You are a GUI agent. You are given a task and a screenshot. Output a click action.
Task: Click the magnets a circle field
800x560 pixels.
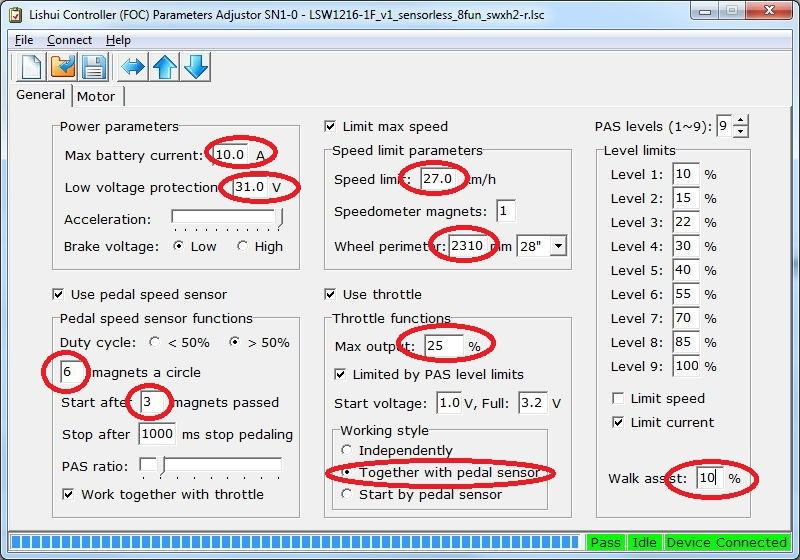point(71,372)
